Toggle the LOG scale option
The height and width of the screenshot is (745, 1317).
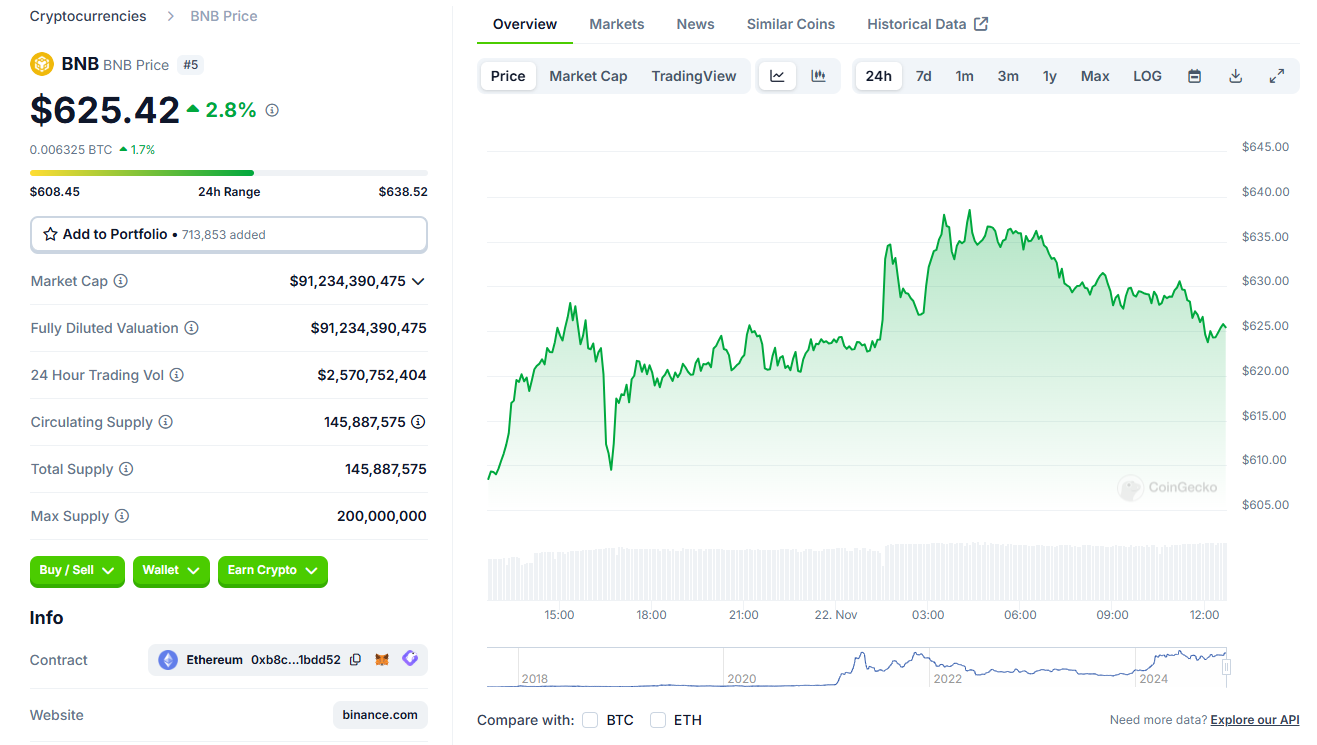(1147, 76)
